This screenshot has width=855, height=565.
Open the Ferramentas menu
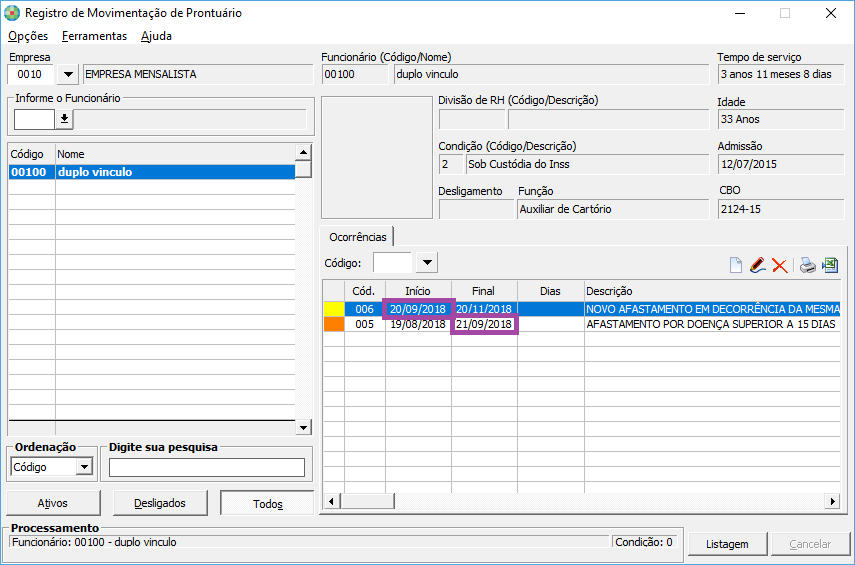(94, 36)
